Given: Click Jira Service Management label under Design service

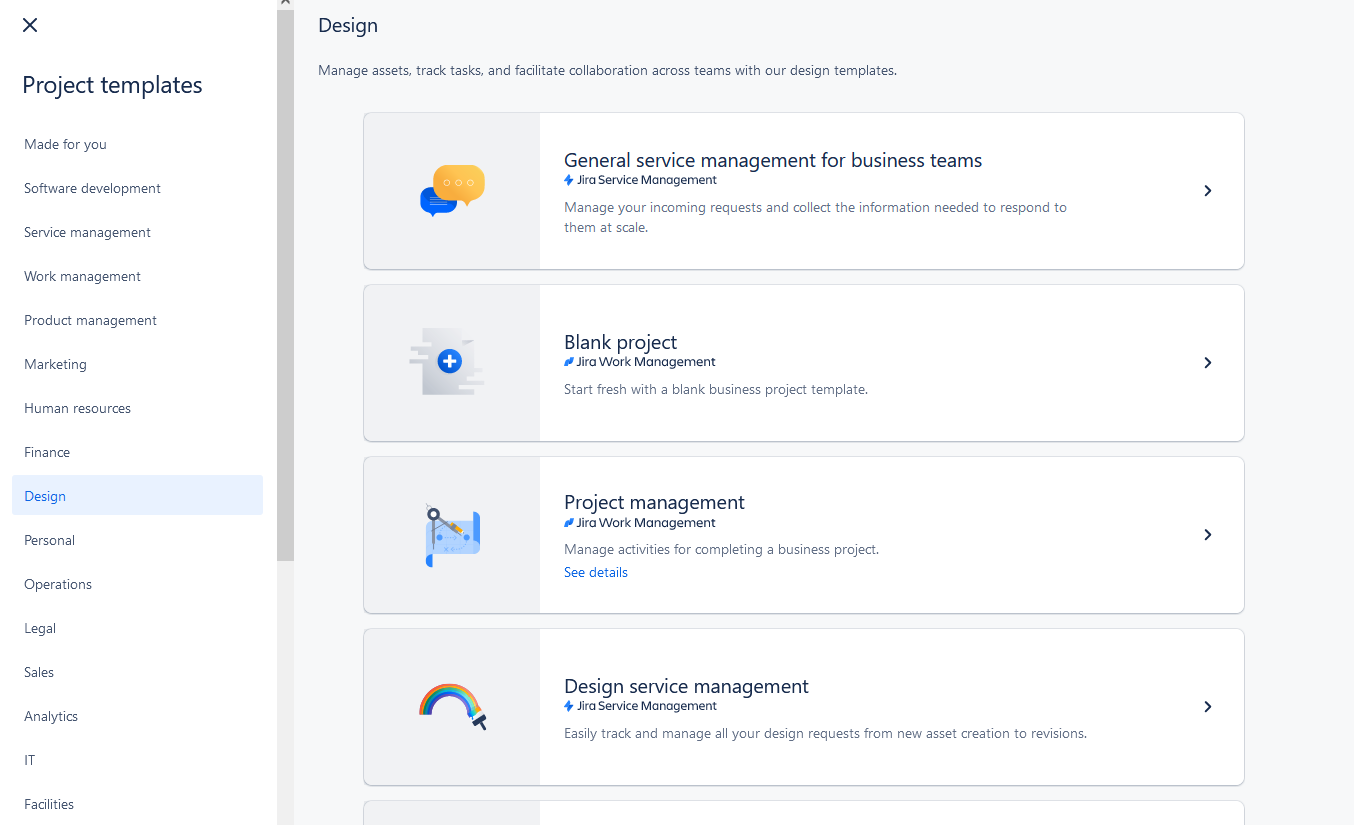Looking at the screenshot, I should click(x=640, y=706).
